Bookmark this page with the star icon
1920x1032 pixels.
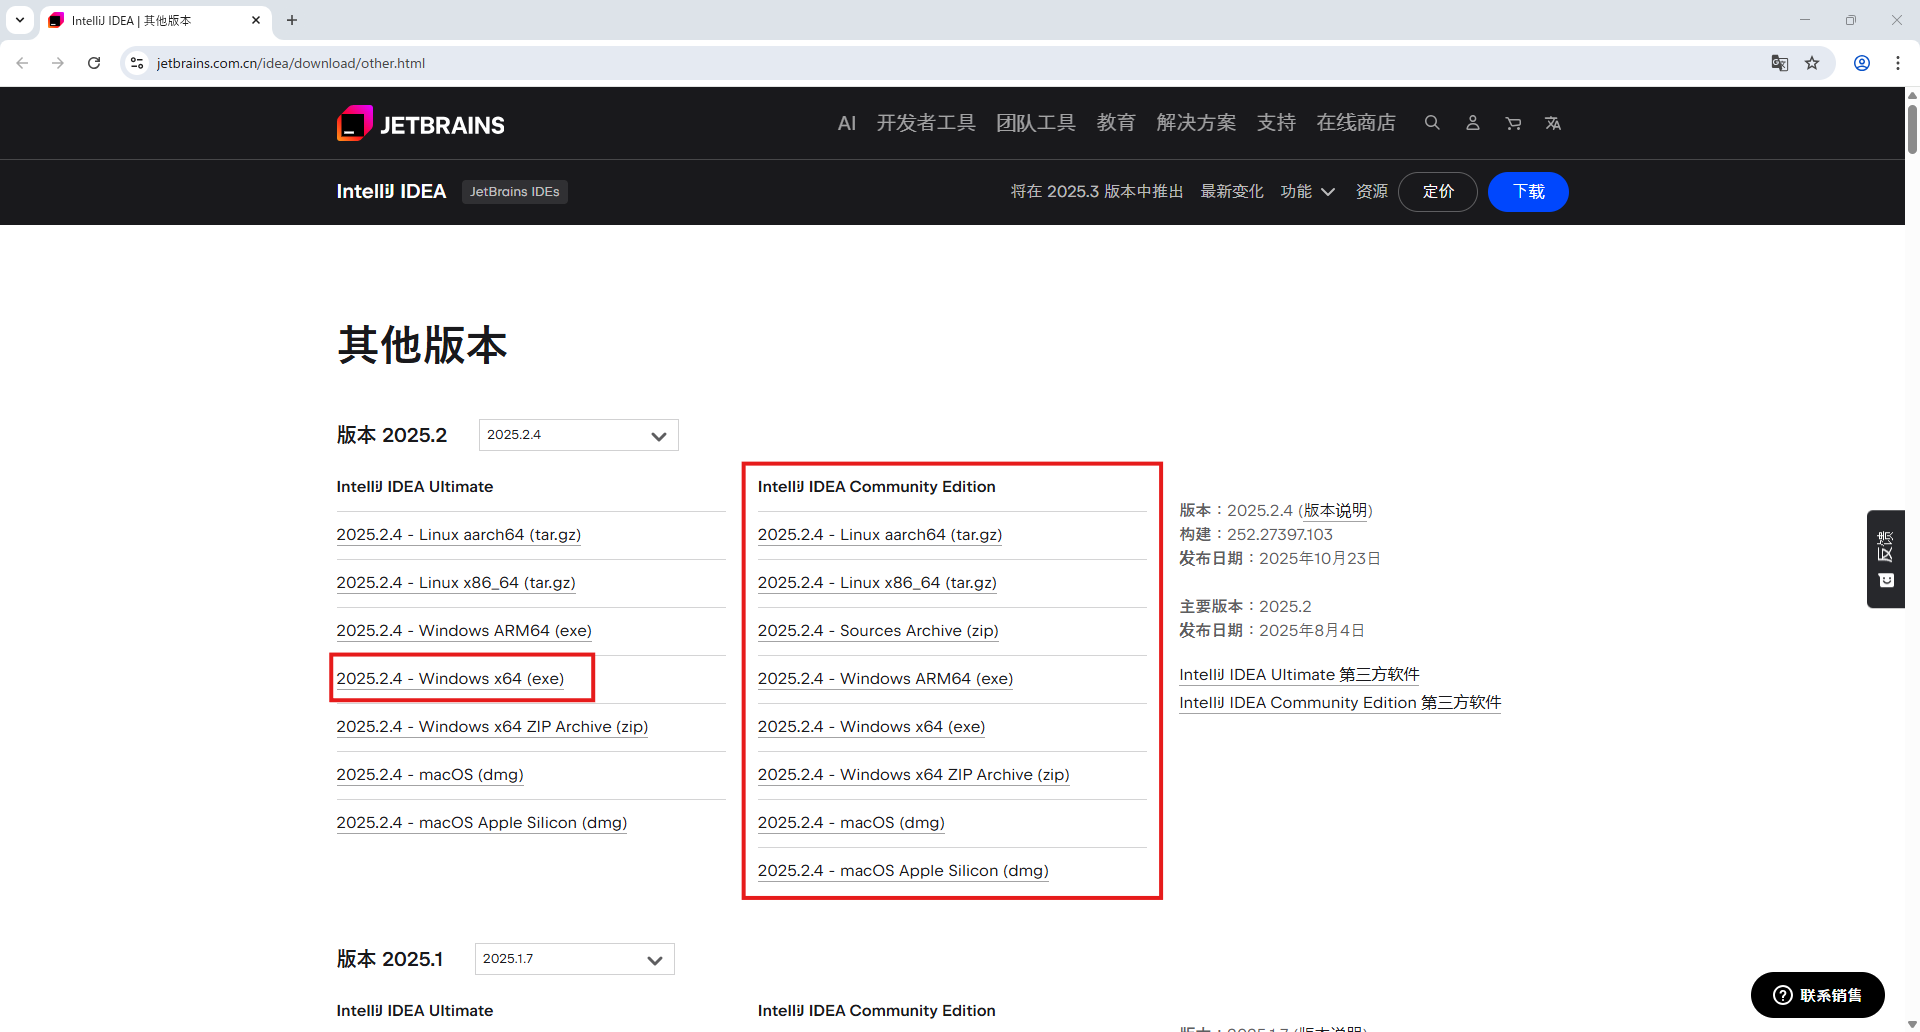pos(1812,63)
